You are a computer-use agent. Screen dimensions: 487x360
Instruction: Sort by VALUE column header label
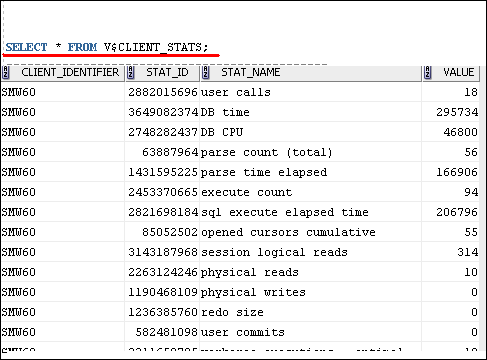459,72
